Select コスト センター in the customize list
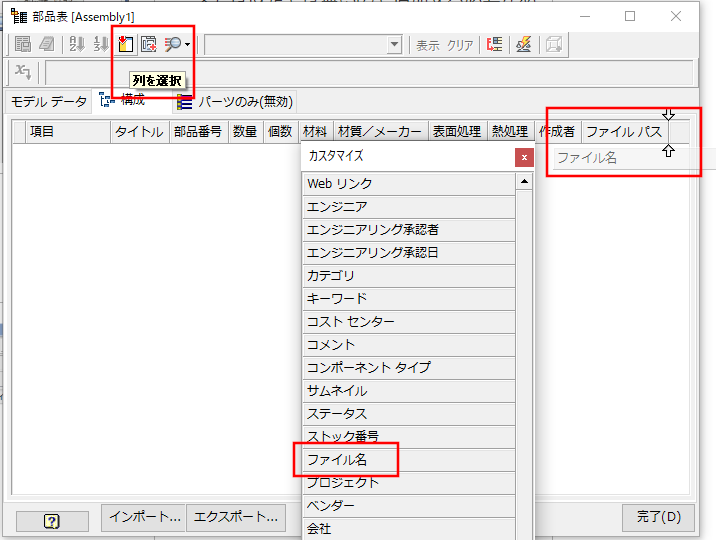716x540 pixels. click(x=409, y=322)
